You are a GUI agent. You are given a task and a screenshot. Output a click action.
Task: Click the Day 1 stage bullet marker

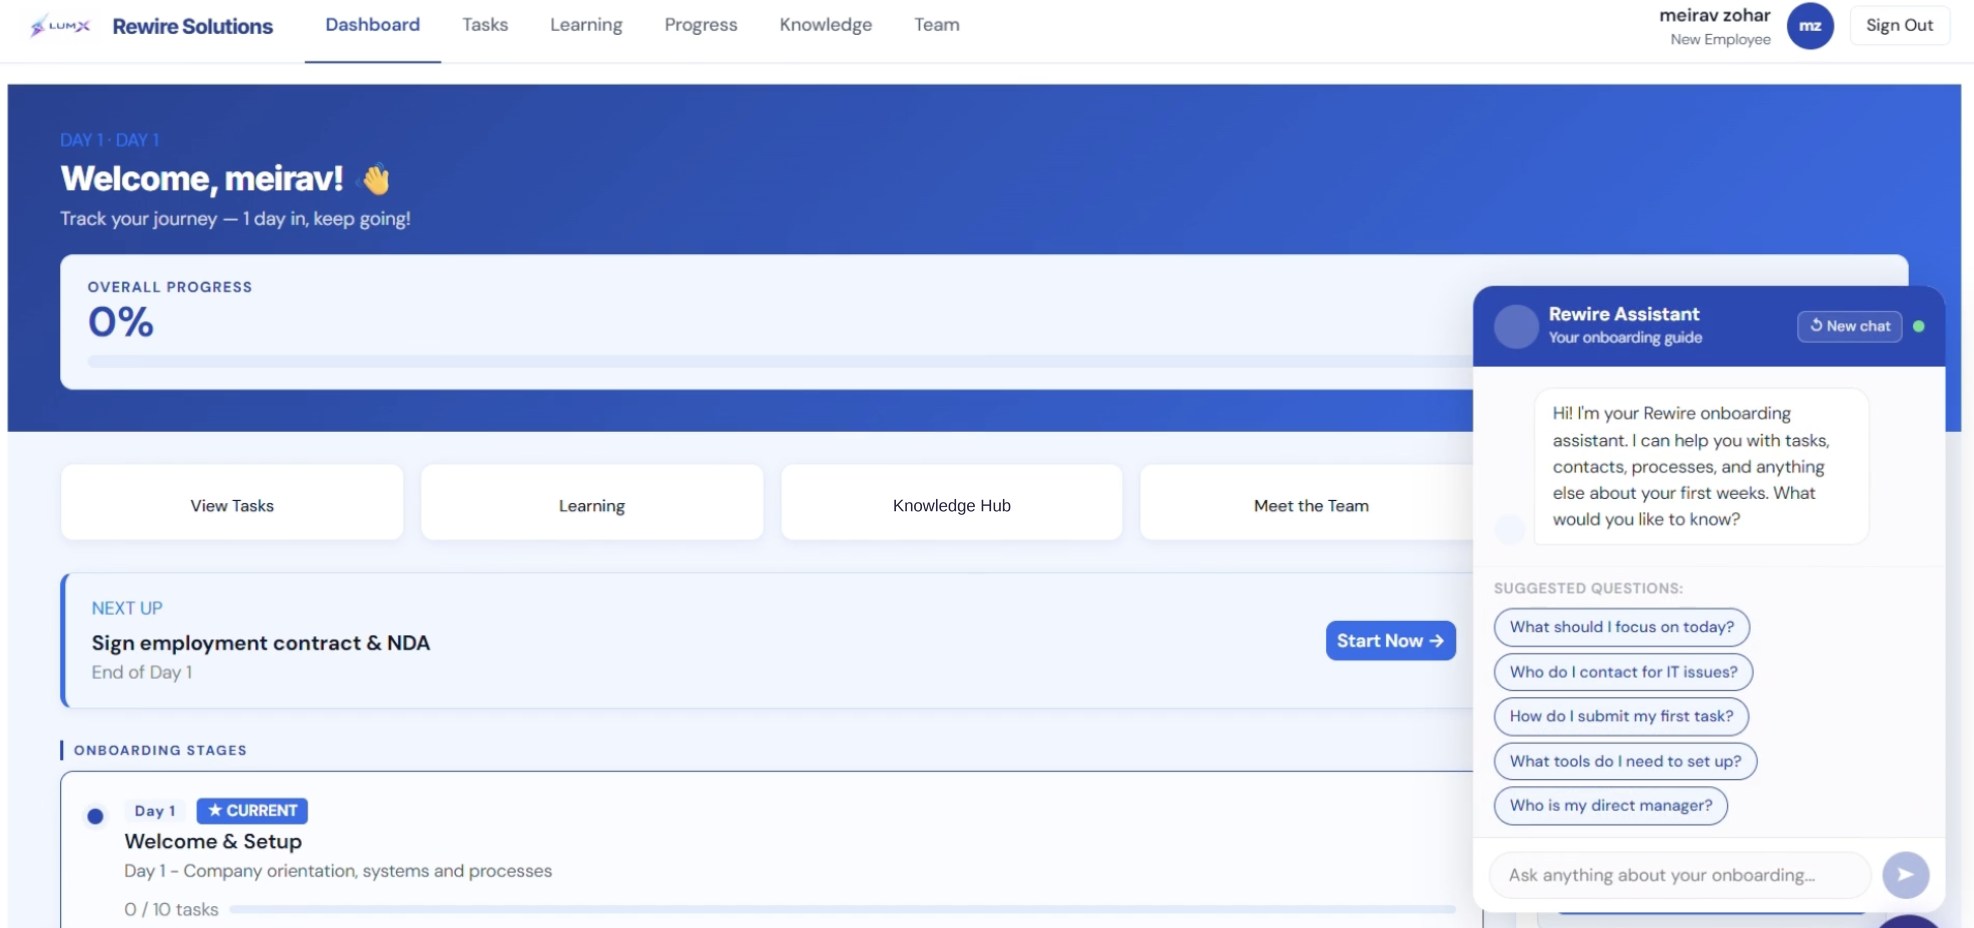coord(95,816)
